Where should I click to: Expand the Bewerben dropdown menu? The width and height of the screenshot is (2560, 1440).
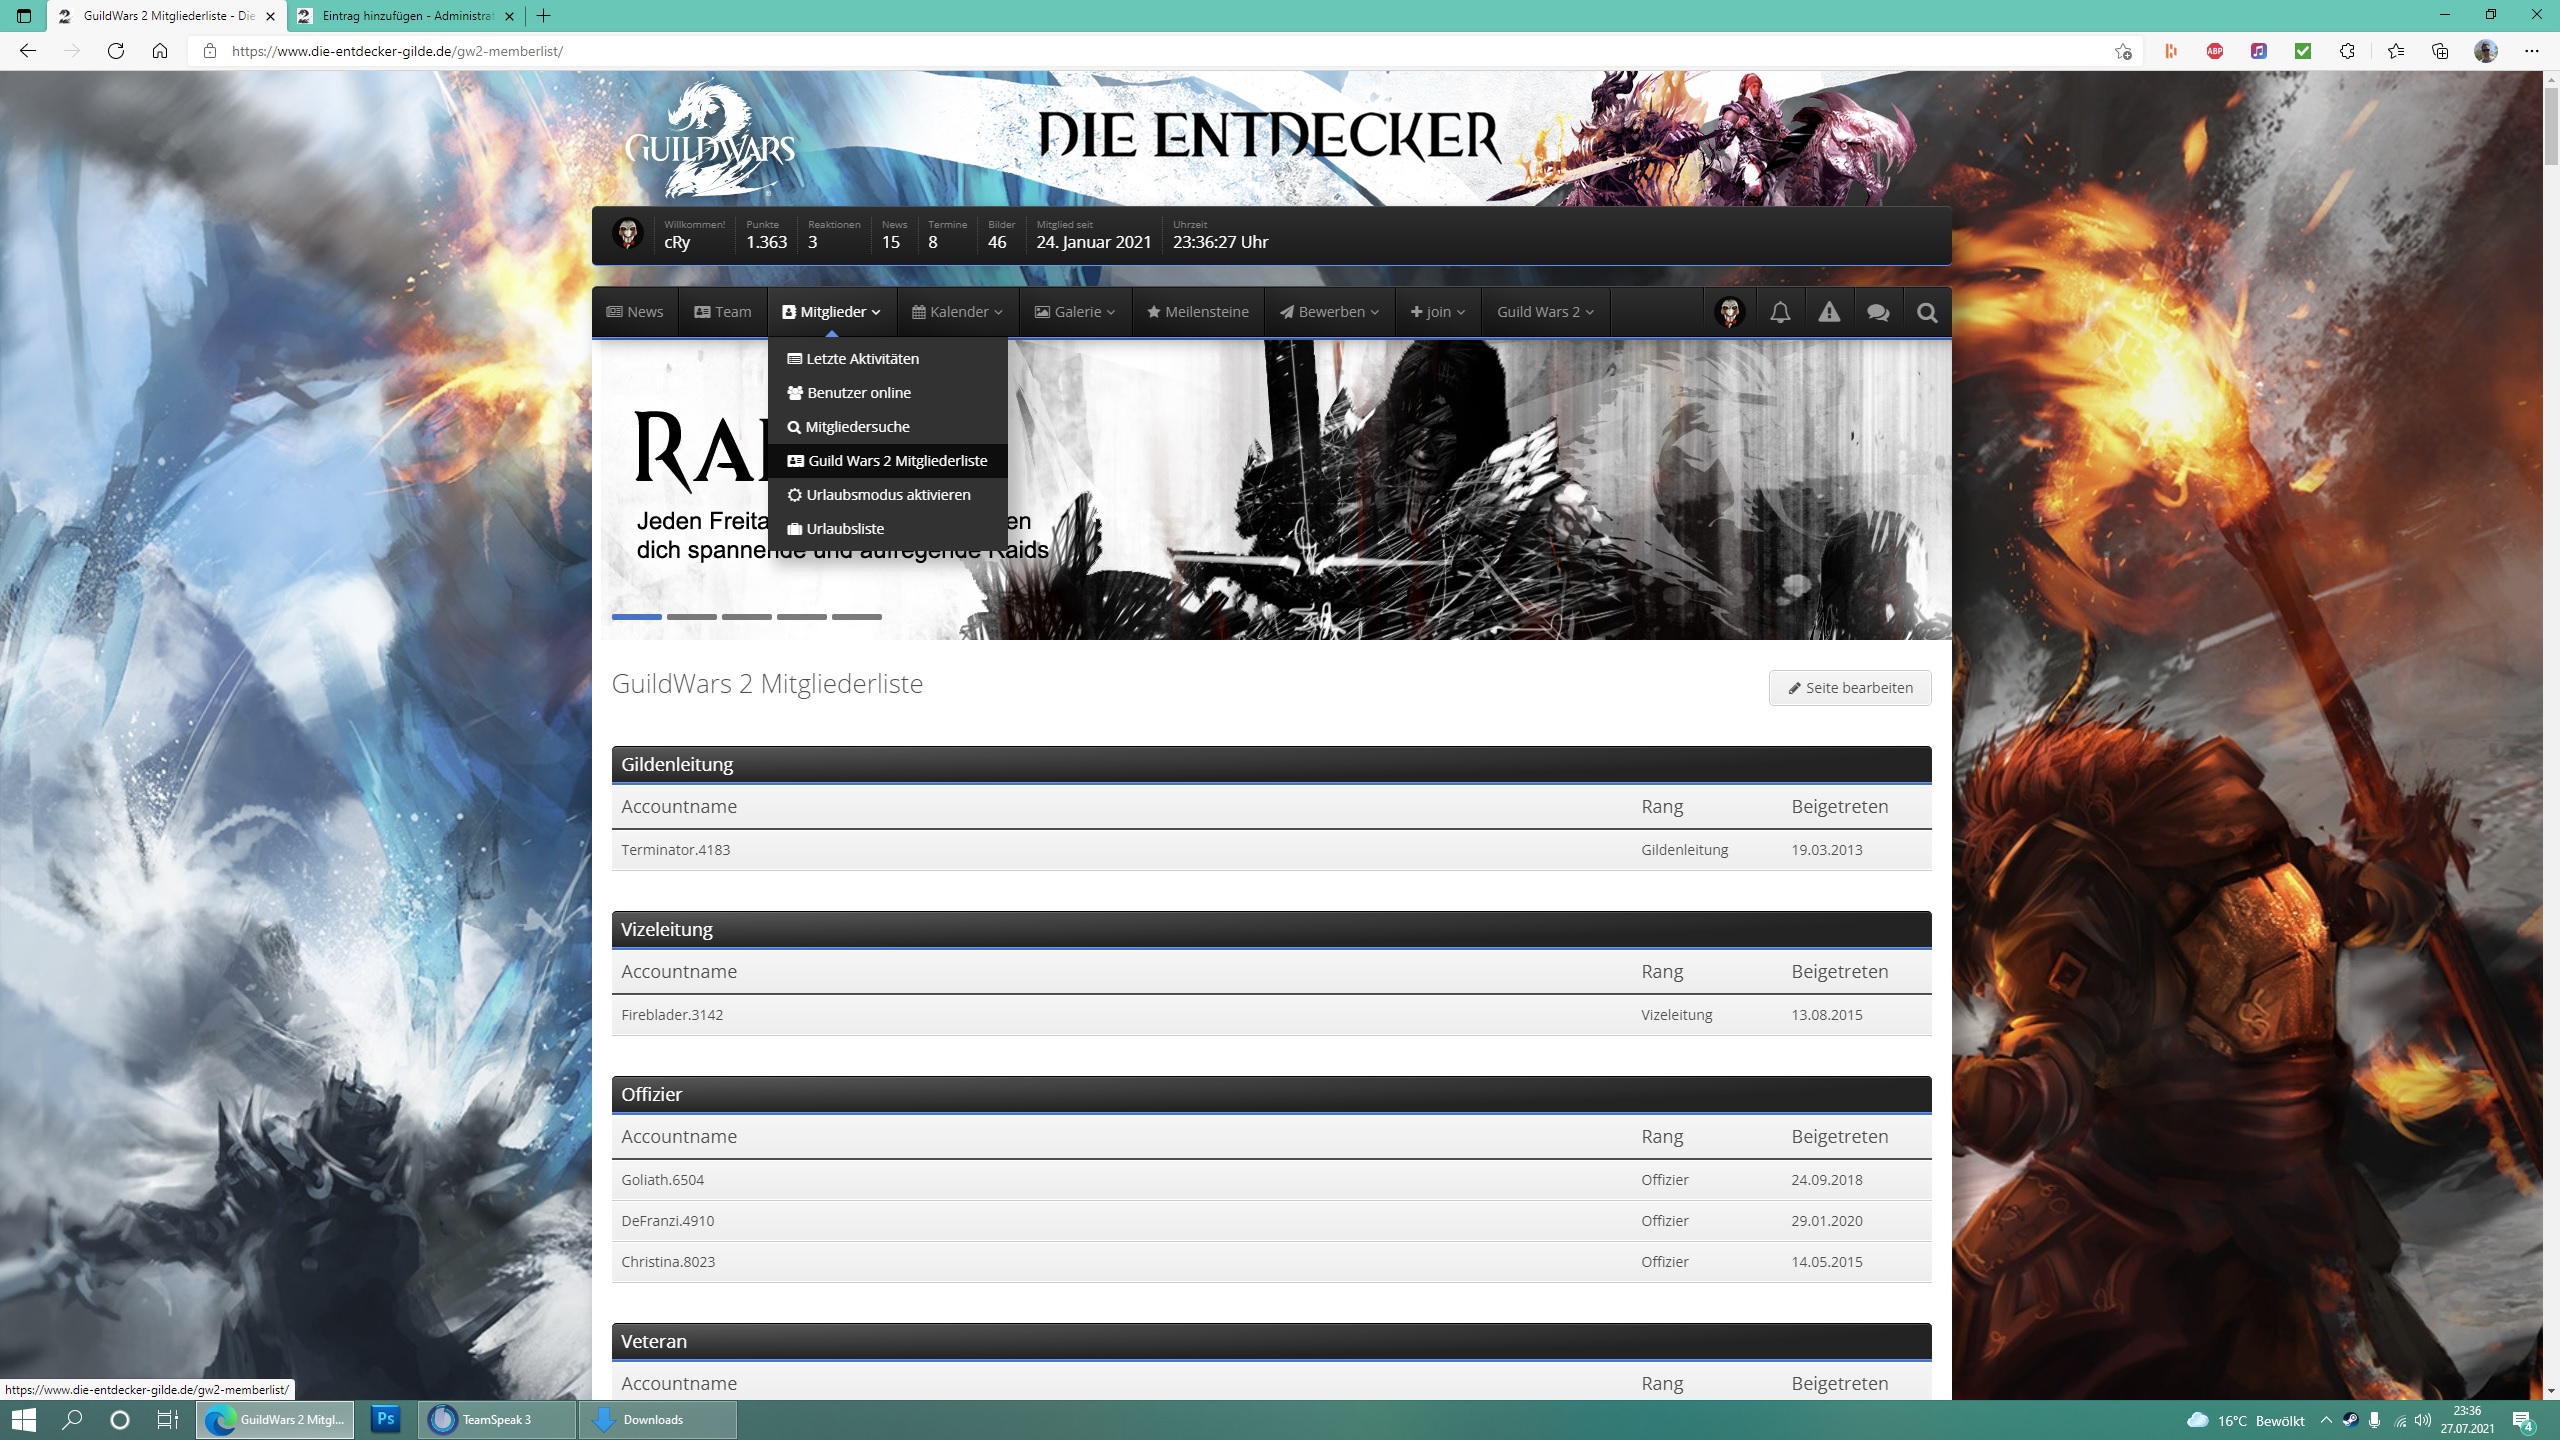point(1330,312)
